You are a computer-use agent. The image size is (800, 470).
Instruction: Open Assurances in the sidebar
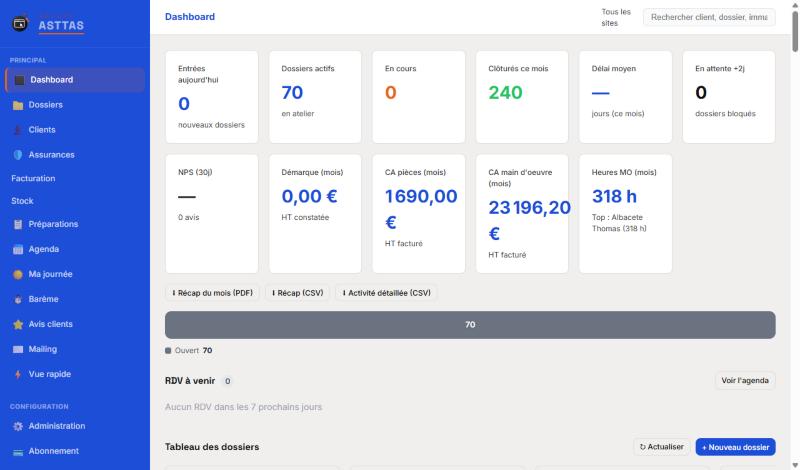pos(74,155)
